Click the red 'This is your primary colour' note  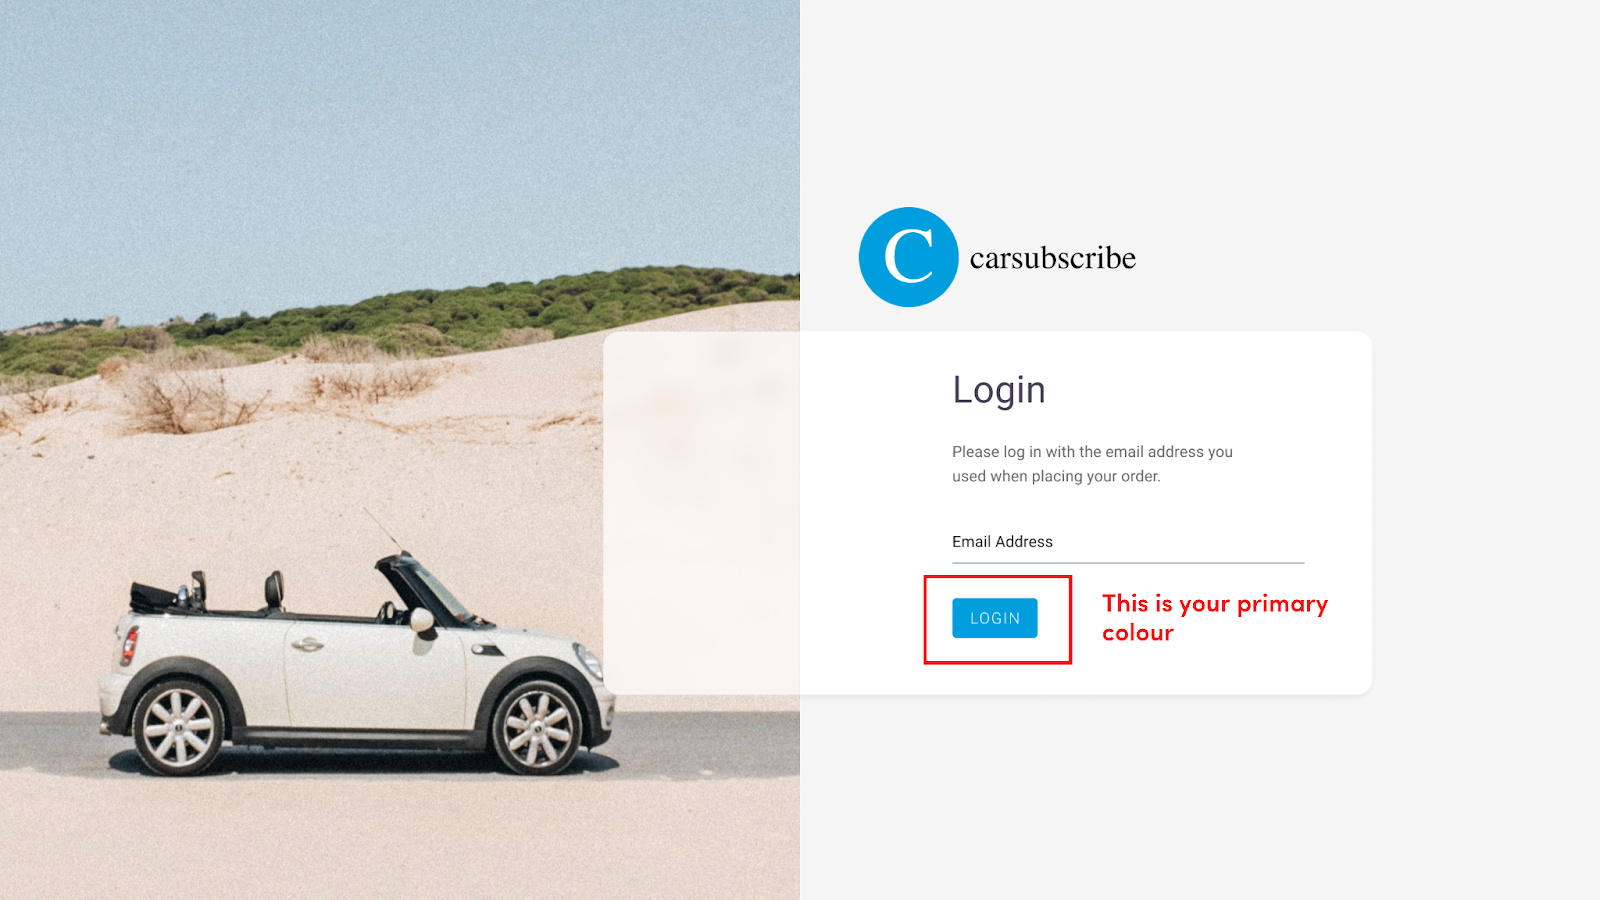pyautogui.click(x=1214, y=618)
